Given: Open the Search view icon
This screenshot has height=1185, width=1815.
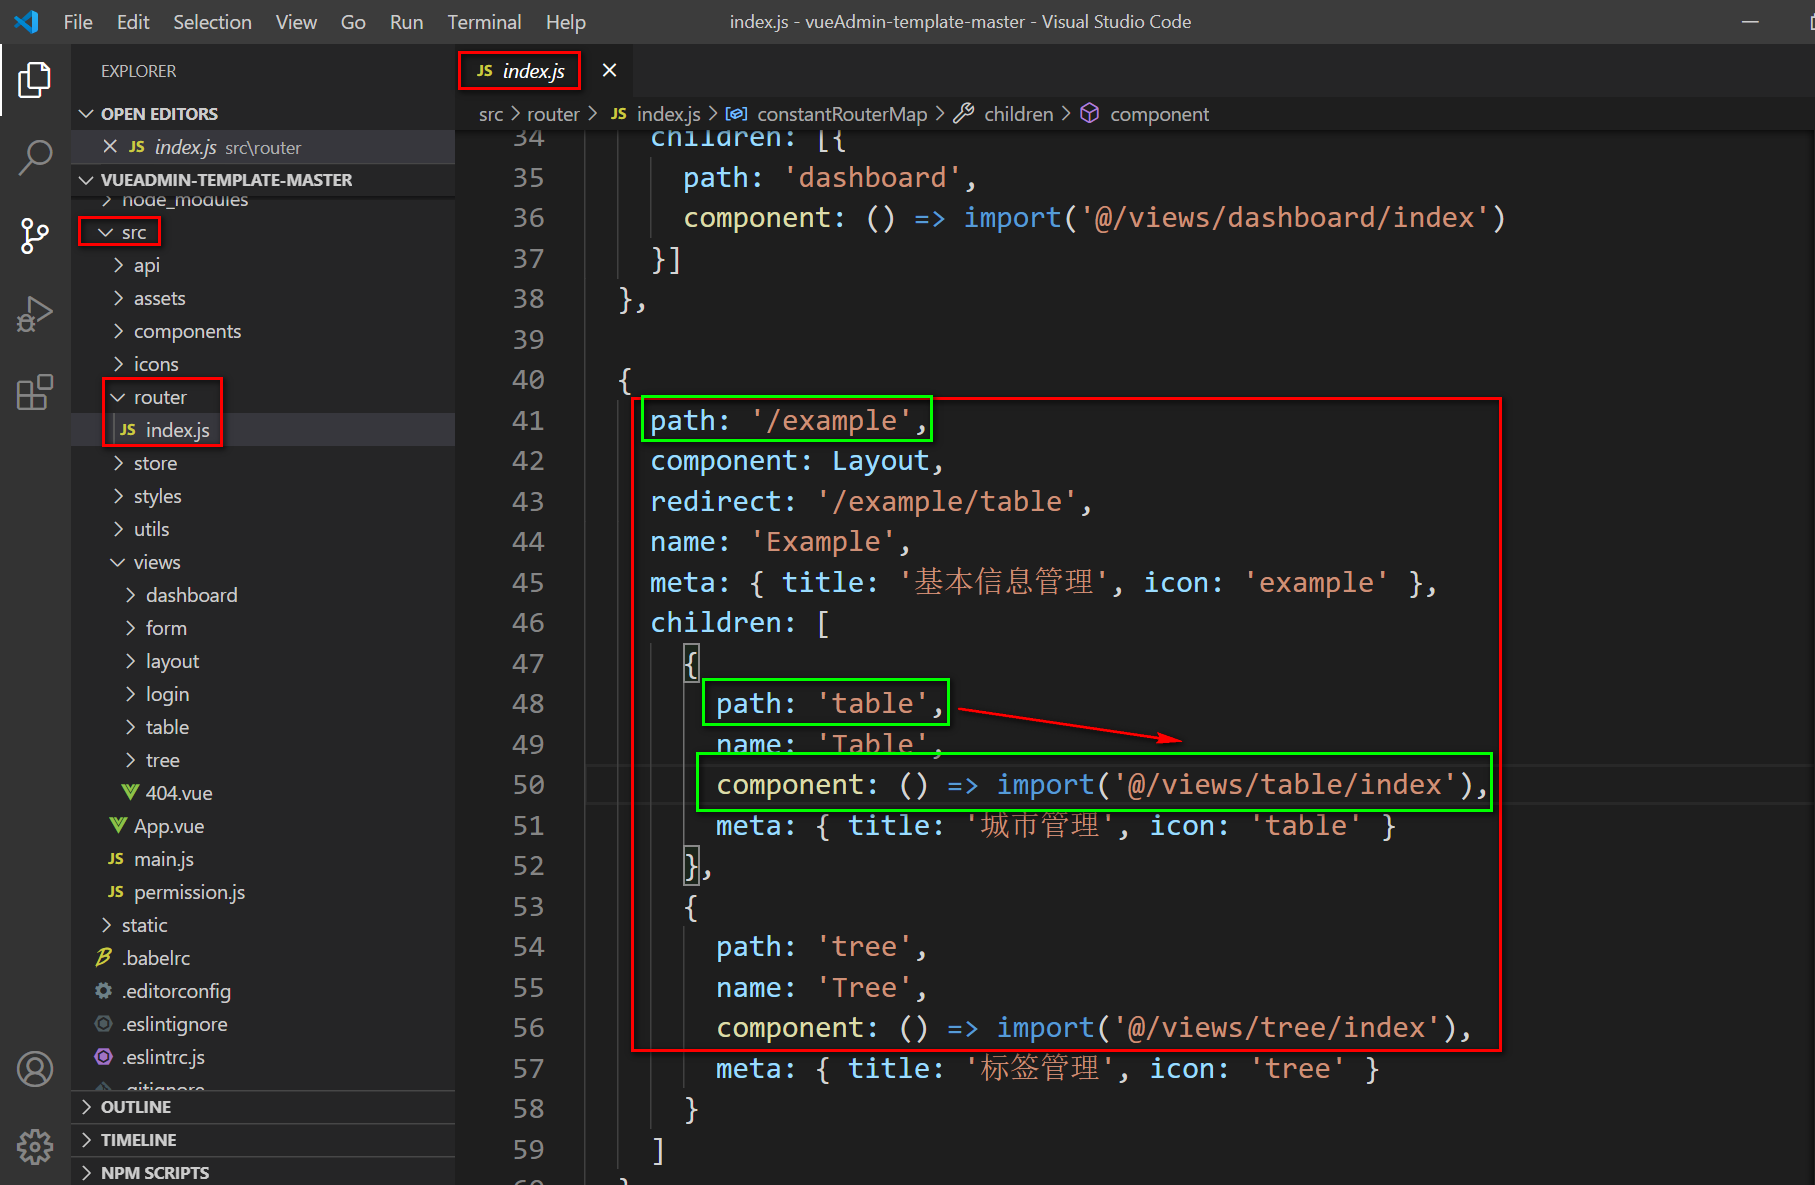Looking at the screenshot, I should (35, 157).
